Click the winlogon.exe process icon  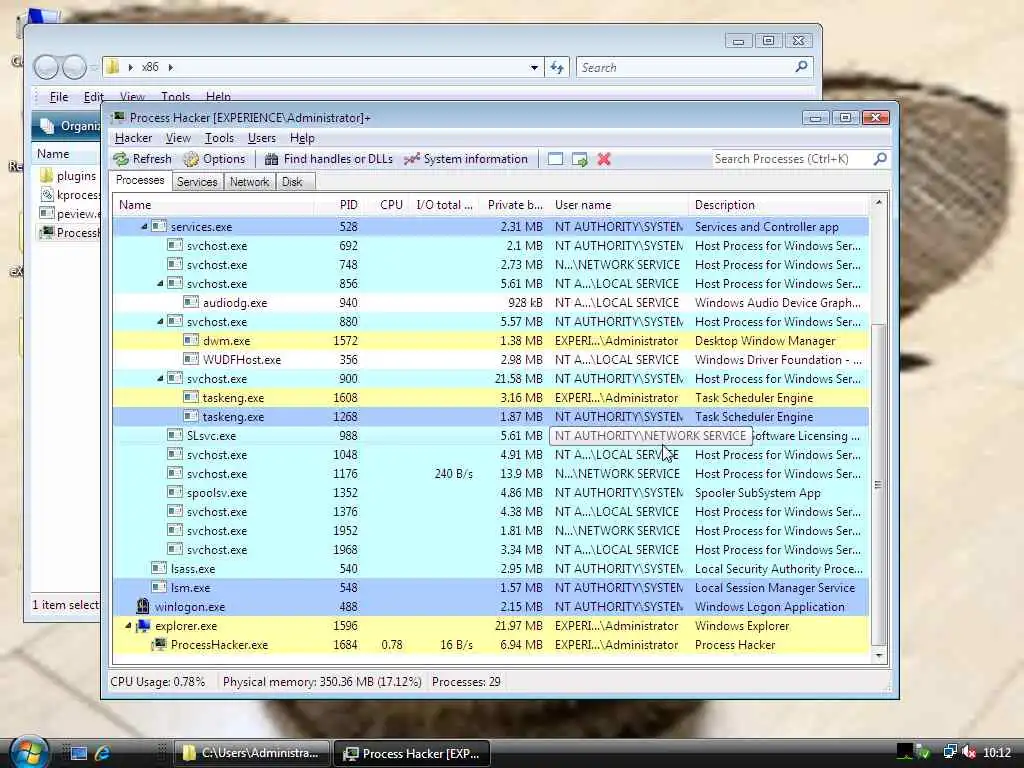coord(142,606)
